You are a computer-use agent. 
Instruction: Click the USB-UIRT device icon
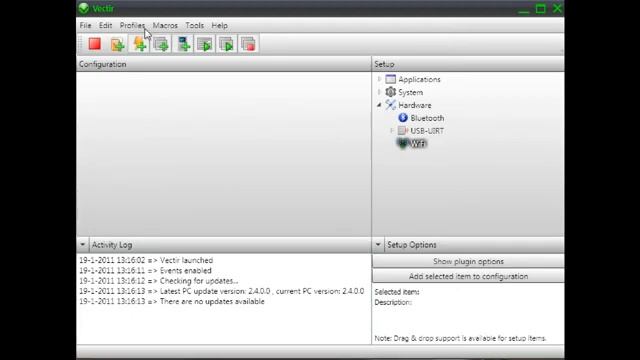403,131
